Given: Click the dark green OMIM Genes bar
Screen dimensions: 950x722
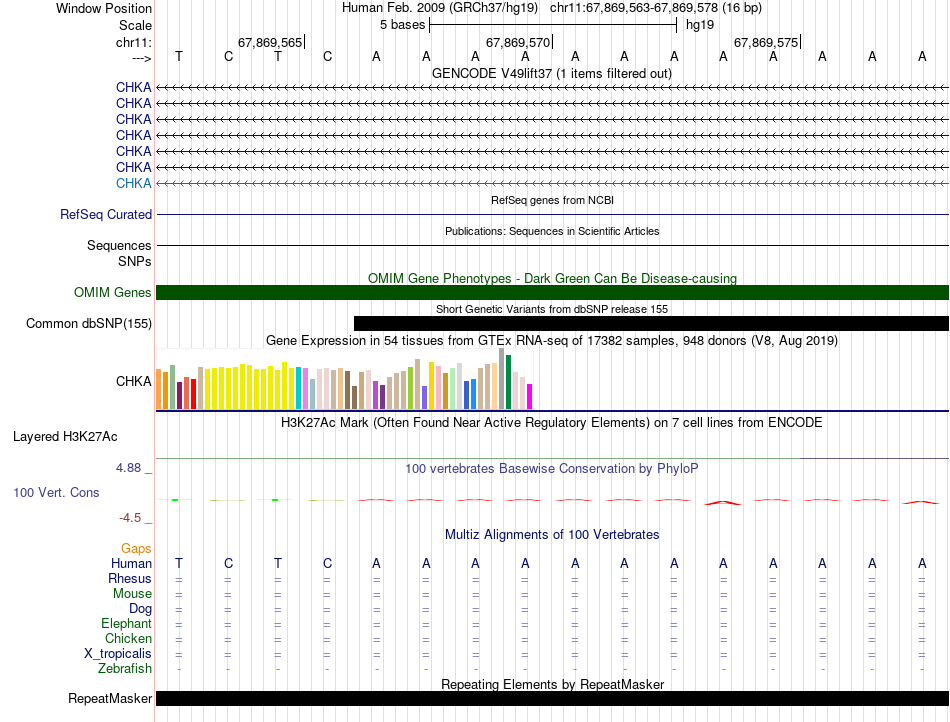Looking at the screenshot, I should coord(553,293).
